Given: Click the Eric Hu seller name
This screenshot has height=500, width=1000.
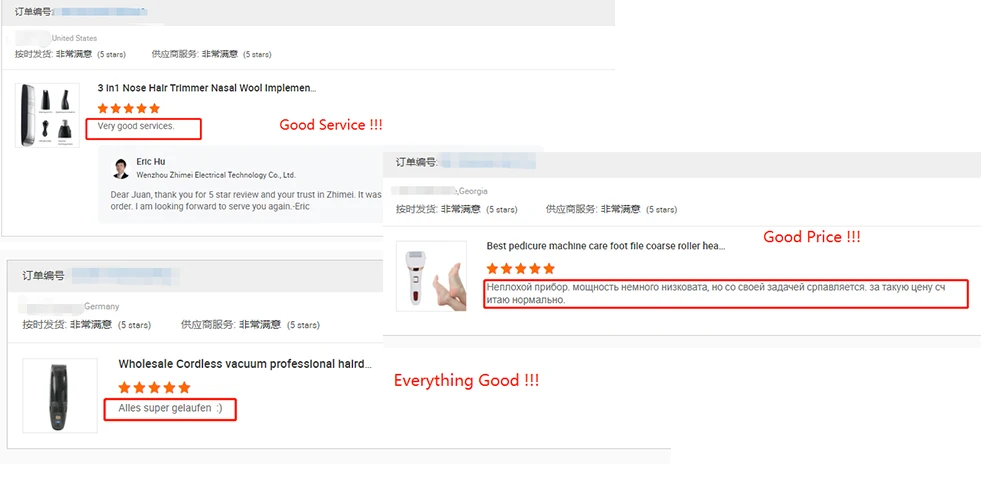Looking at the screenshot, I should tap(151, 162).
